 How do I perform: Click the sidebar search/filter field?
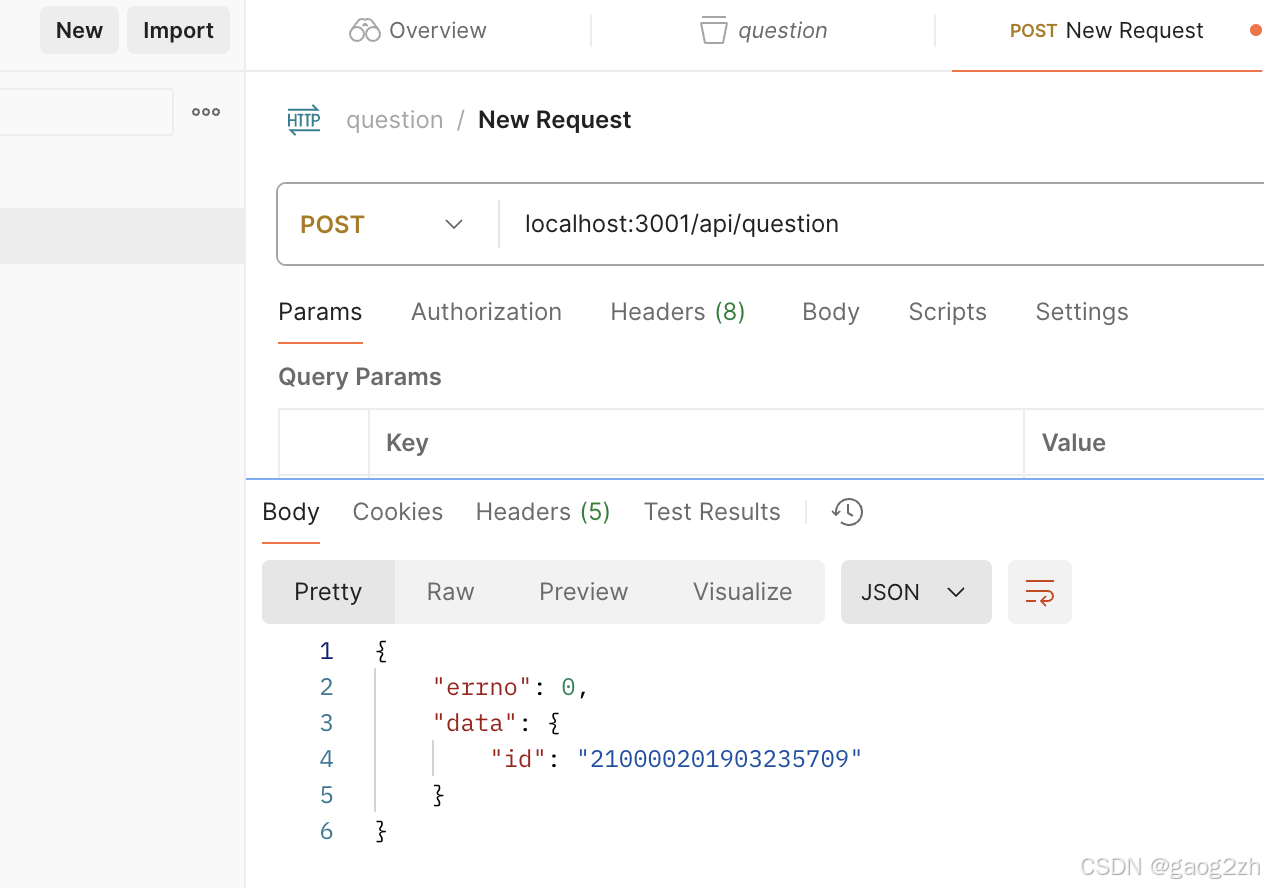[x=86, y=112]
